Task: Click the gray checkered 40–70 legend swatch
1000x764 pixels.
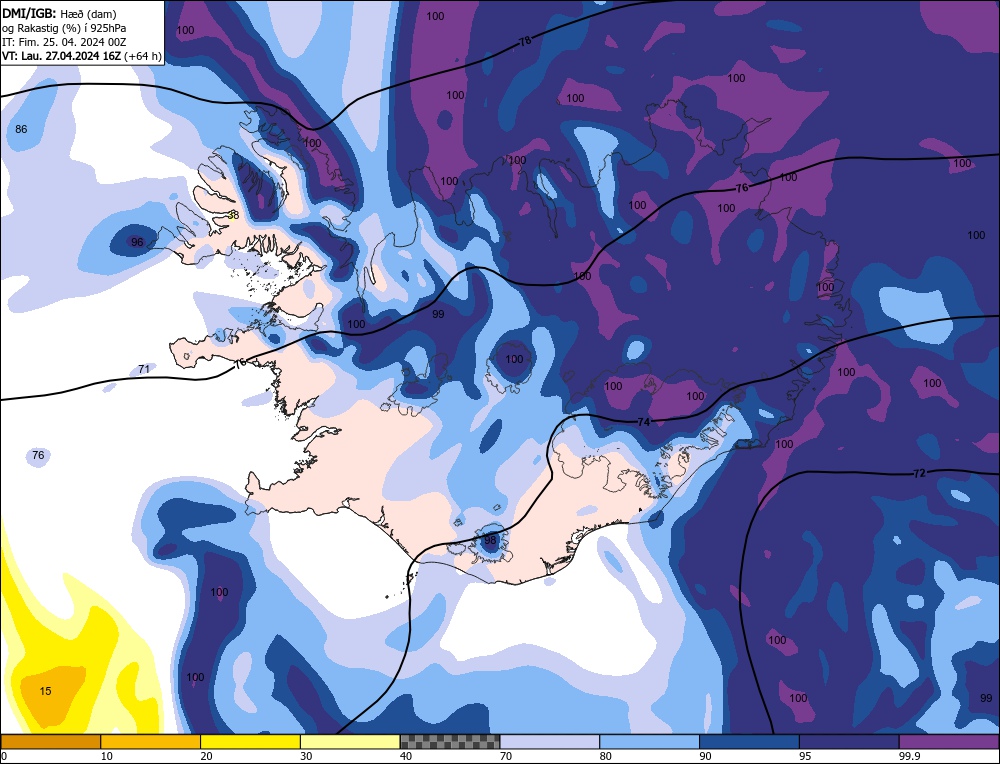Action: [450, 742]
